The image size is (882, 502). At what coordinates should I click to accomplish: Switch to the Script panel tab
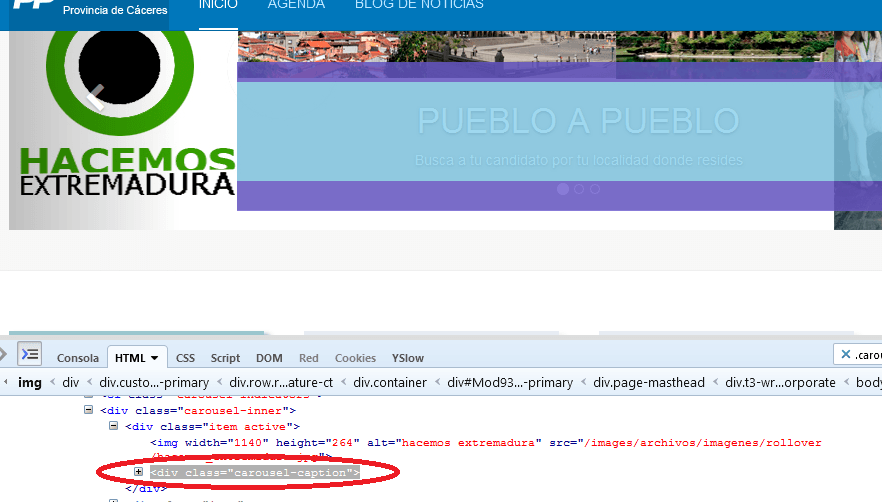(225, 358)
